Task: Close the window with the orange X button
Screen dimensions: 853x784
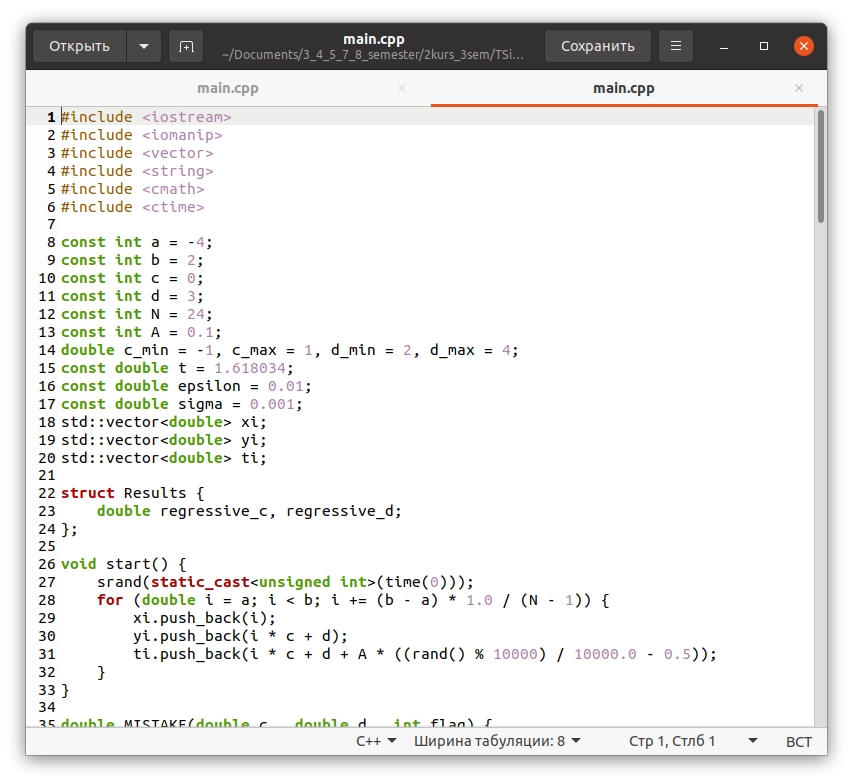Action: point(803,46)
